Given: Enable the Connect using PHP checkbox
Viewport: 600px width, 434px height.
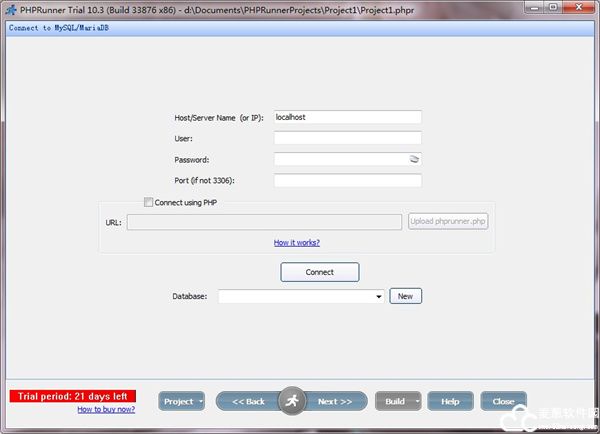Looking at the screenshot, I should pos(148,202).
